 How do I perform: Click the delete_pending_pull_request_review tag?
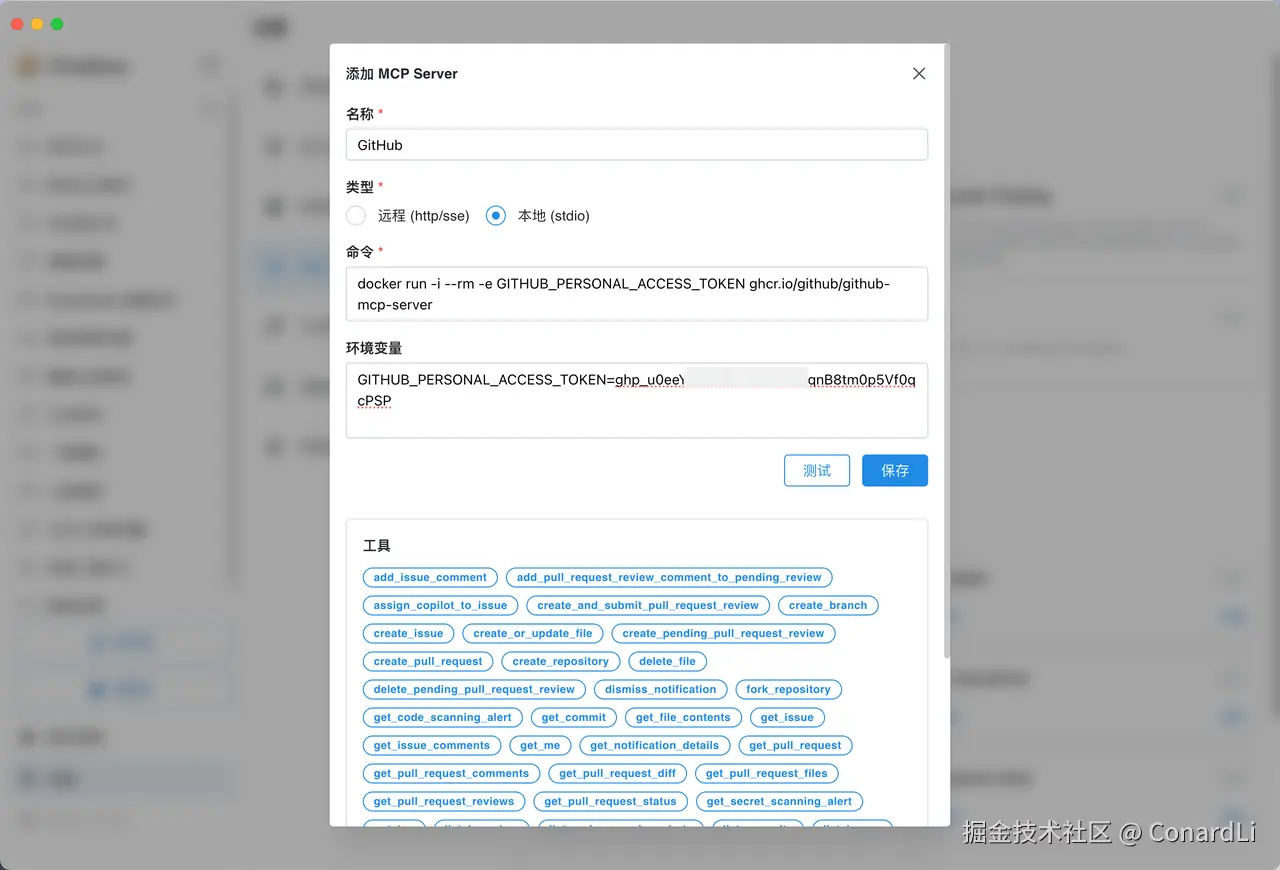474,689
